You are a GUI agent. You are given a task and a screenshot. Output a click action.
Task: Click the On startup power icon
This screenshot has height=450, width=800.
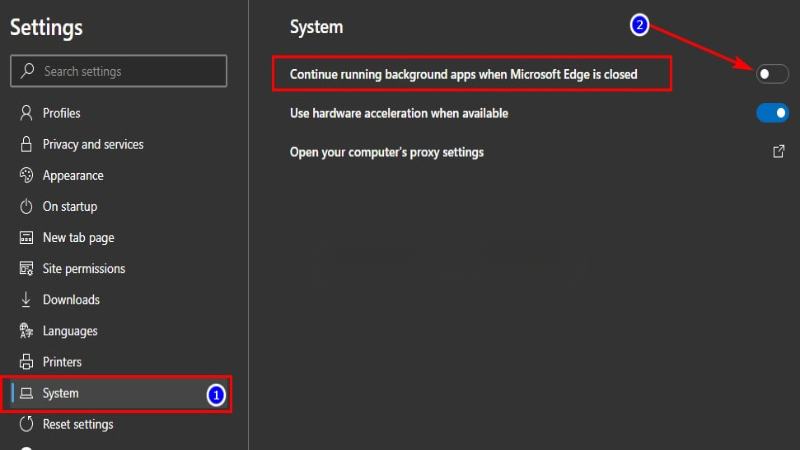point(26,206)
